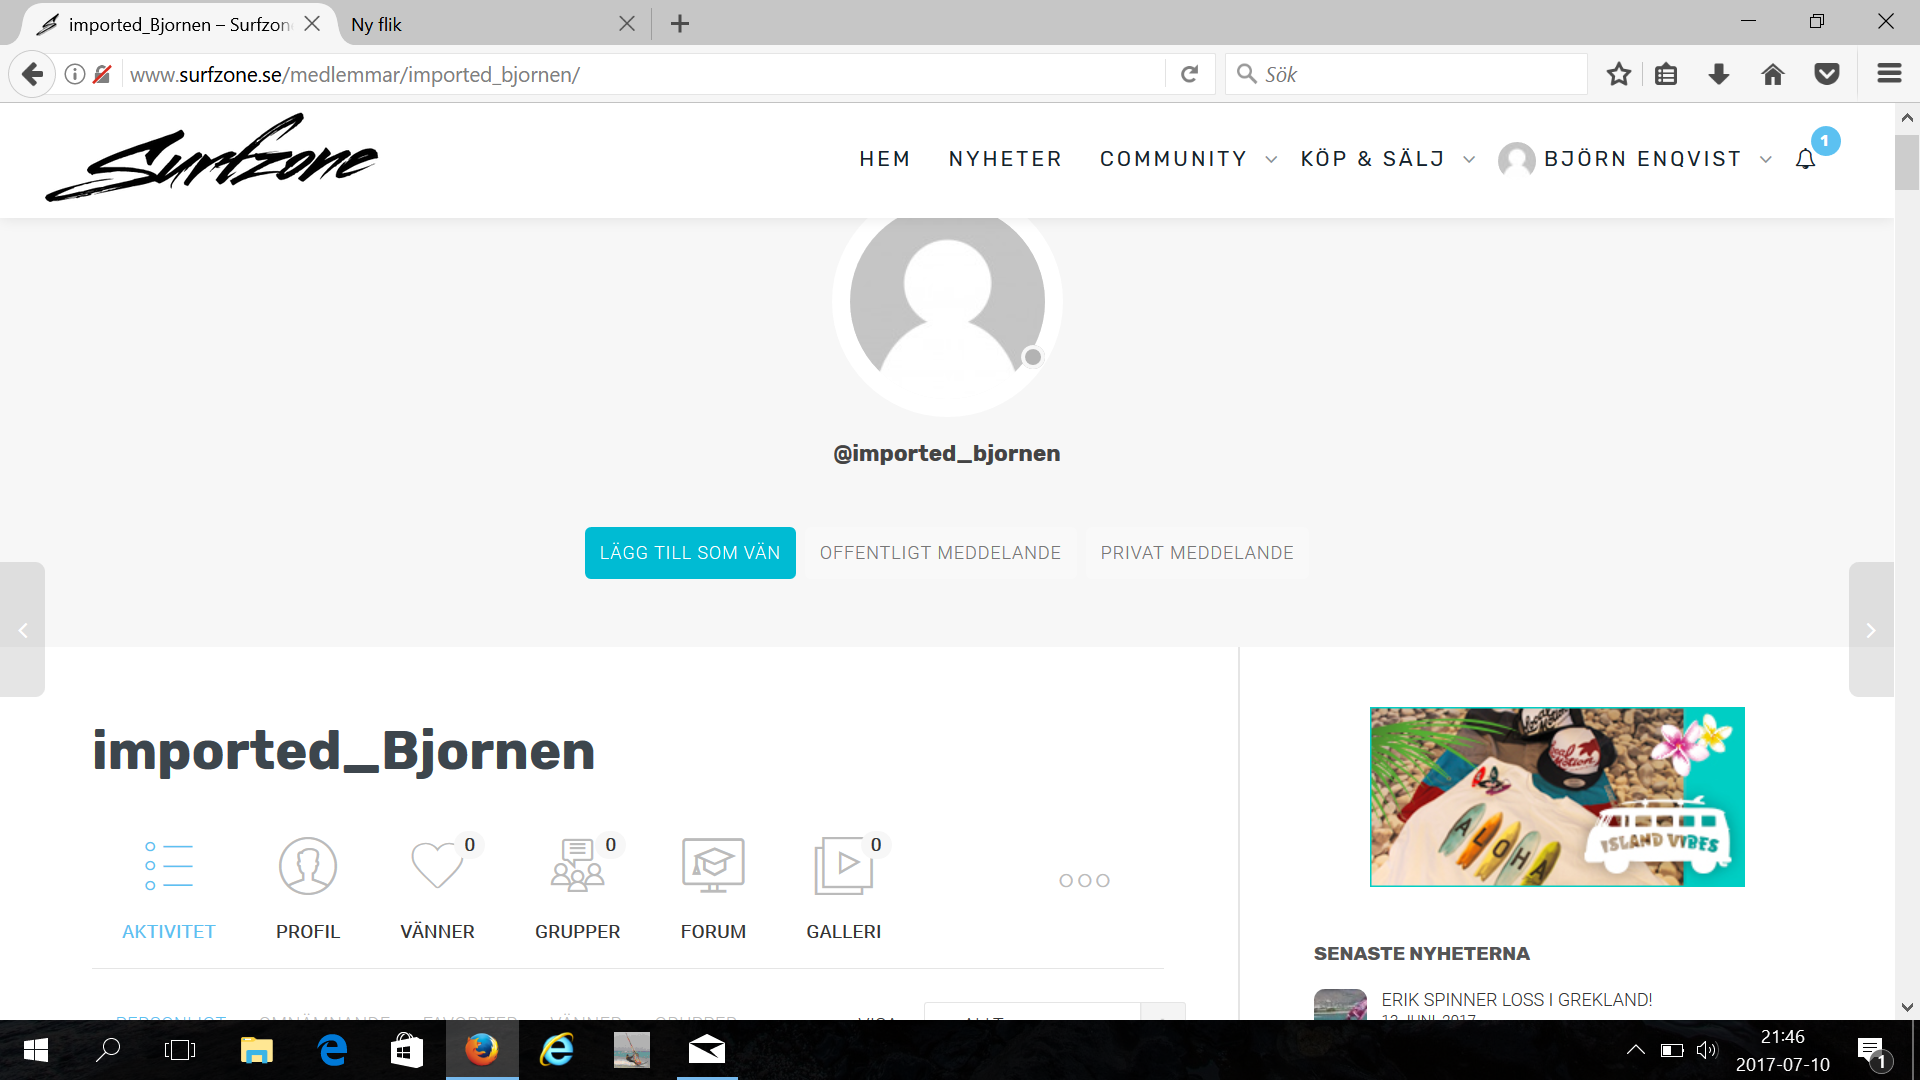Open Task View in the taskbar
Image resolution: width=1920 pixels, height=1080 pixels.
[180, 1050]
